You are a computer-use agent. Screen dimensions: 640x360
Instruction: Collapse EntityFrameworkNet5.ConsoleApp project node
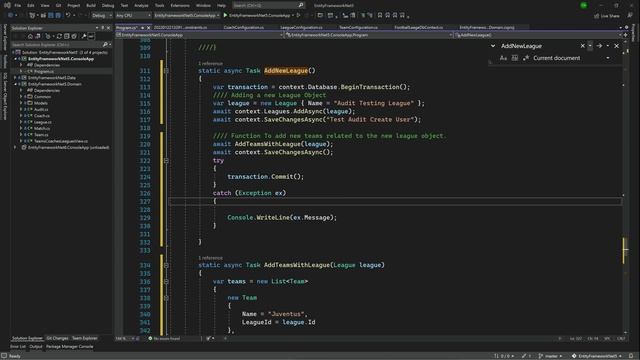(16, 59)
